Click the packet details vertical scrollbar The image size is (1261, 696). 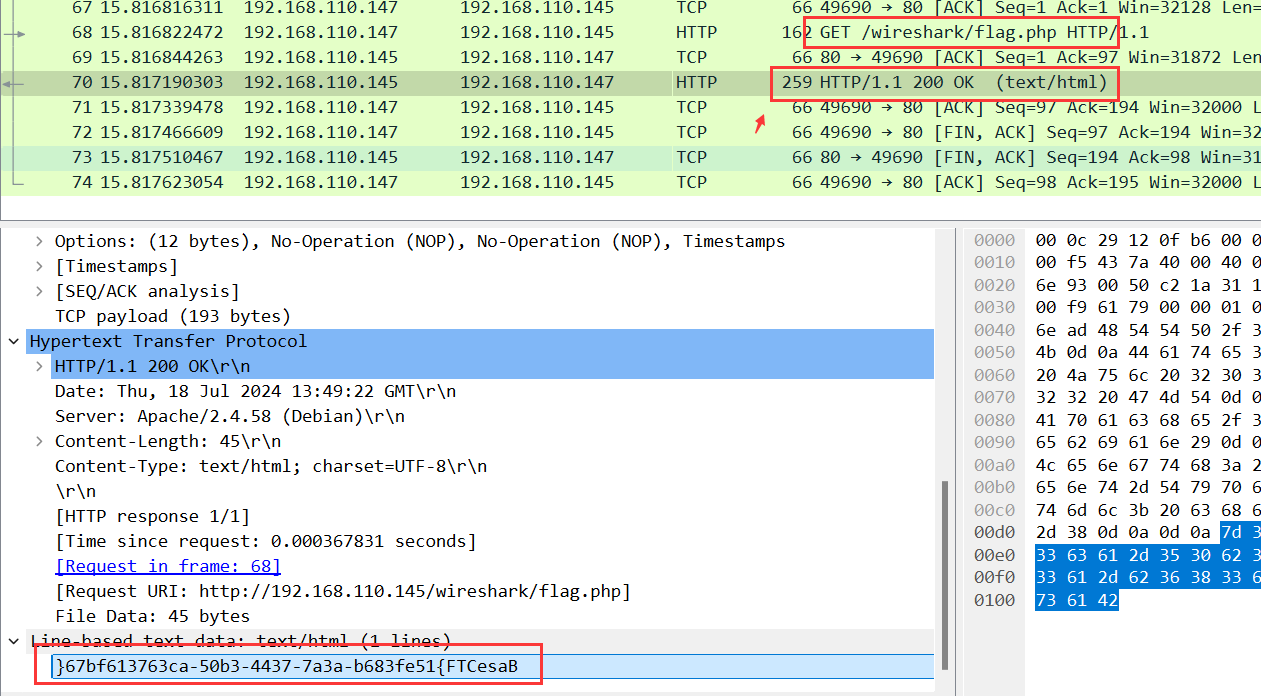pos(942,560)
